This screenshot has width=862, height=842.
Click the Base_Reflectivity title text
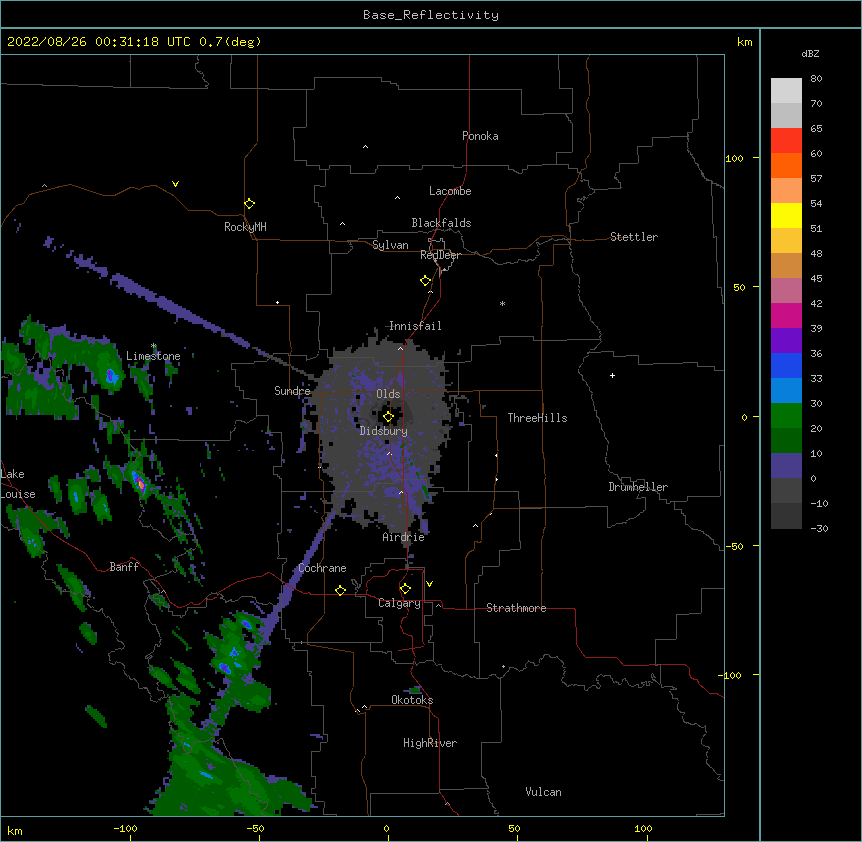coord(431,15)
